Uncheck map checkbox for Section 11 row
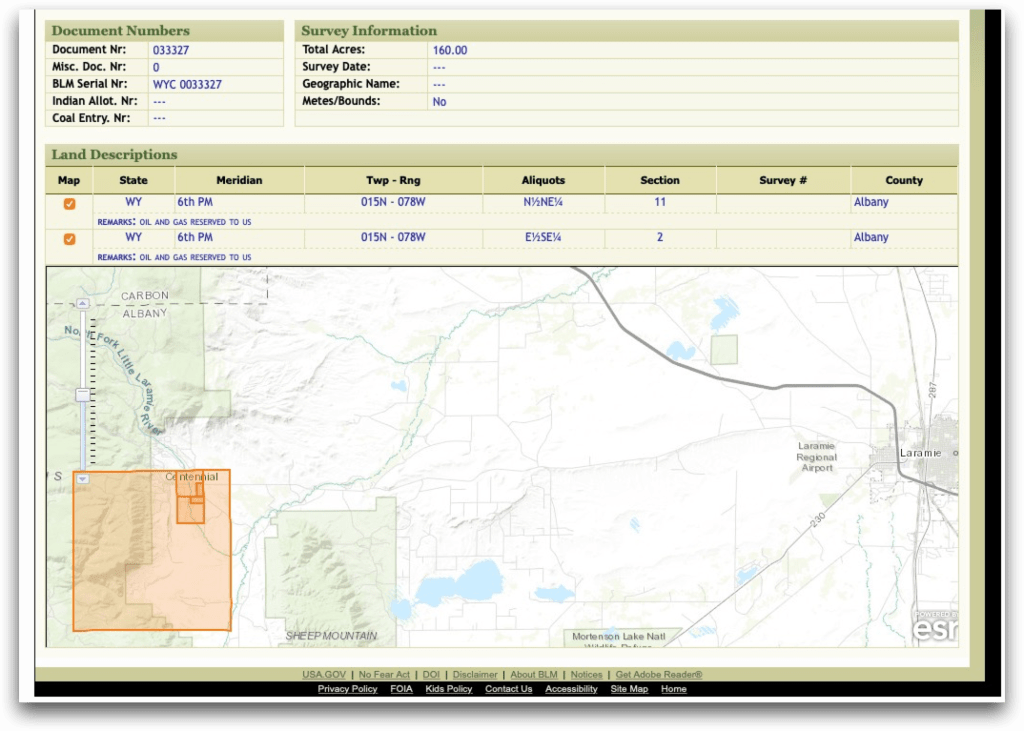The width and height of the screenshot is (1024, 731). 69,204
